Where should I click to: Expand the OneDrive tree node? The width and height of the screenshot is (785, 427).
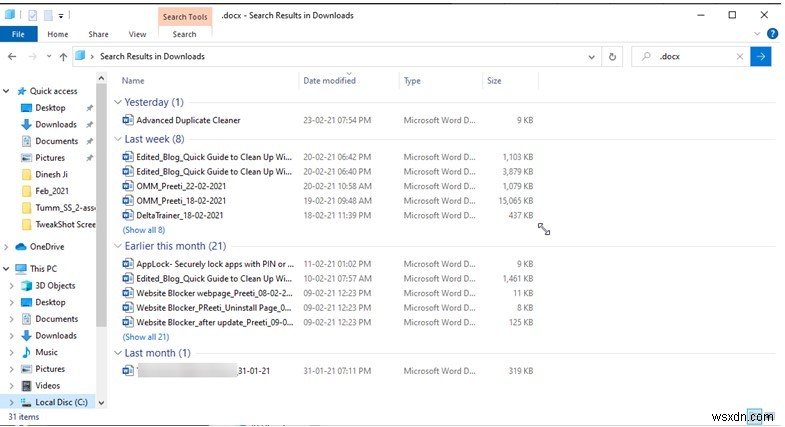[6, 247]
